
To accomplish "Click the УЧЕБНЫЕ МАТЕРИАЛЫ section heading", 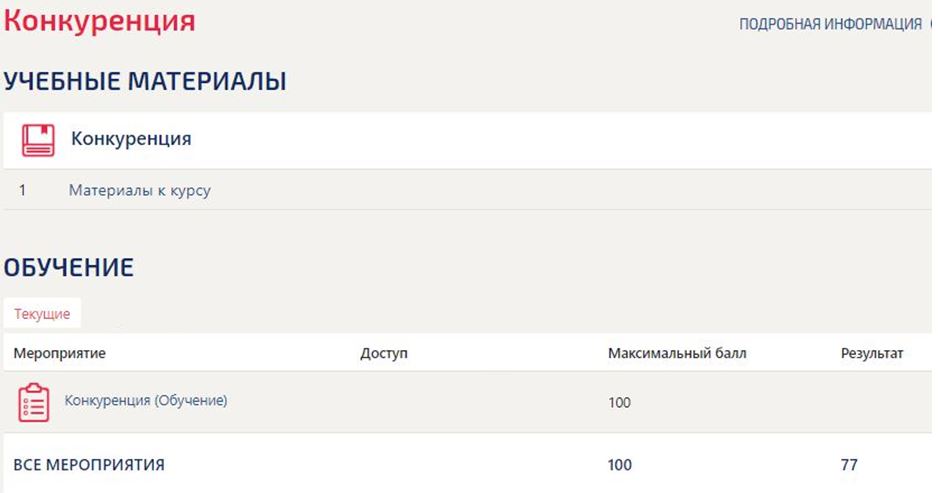I will (x=145, y=82).
